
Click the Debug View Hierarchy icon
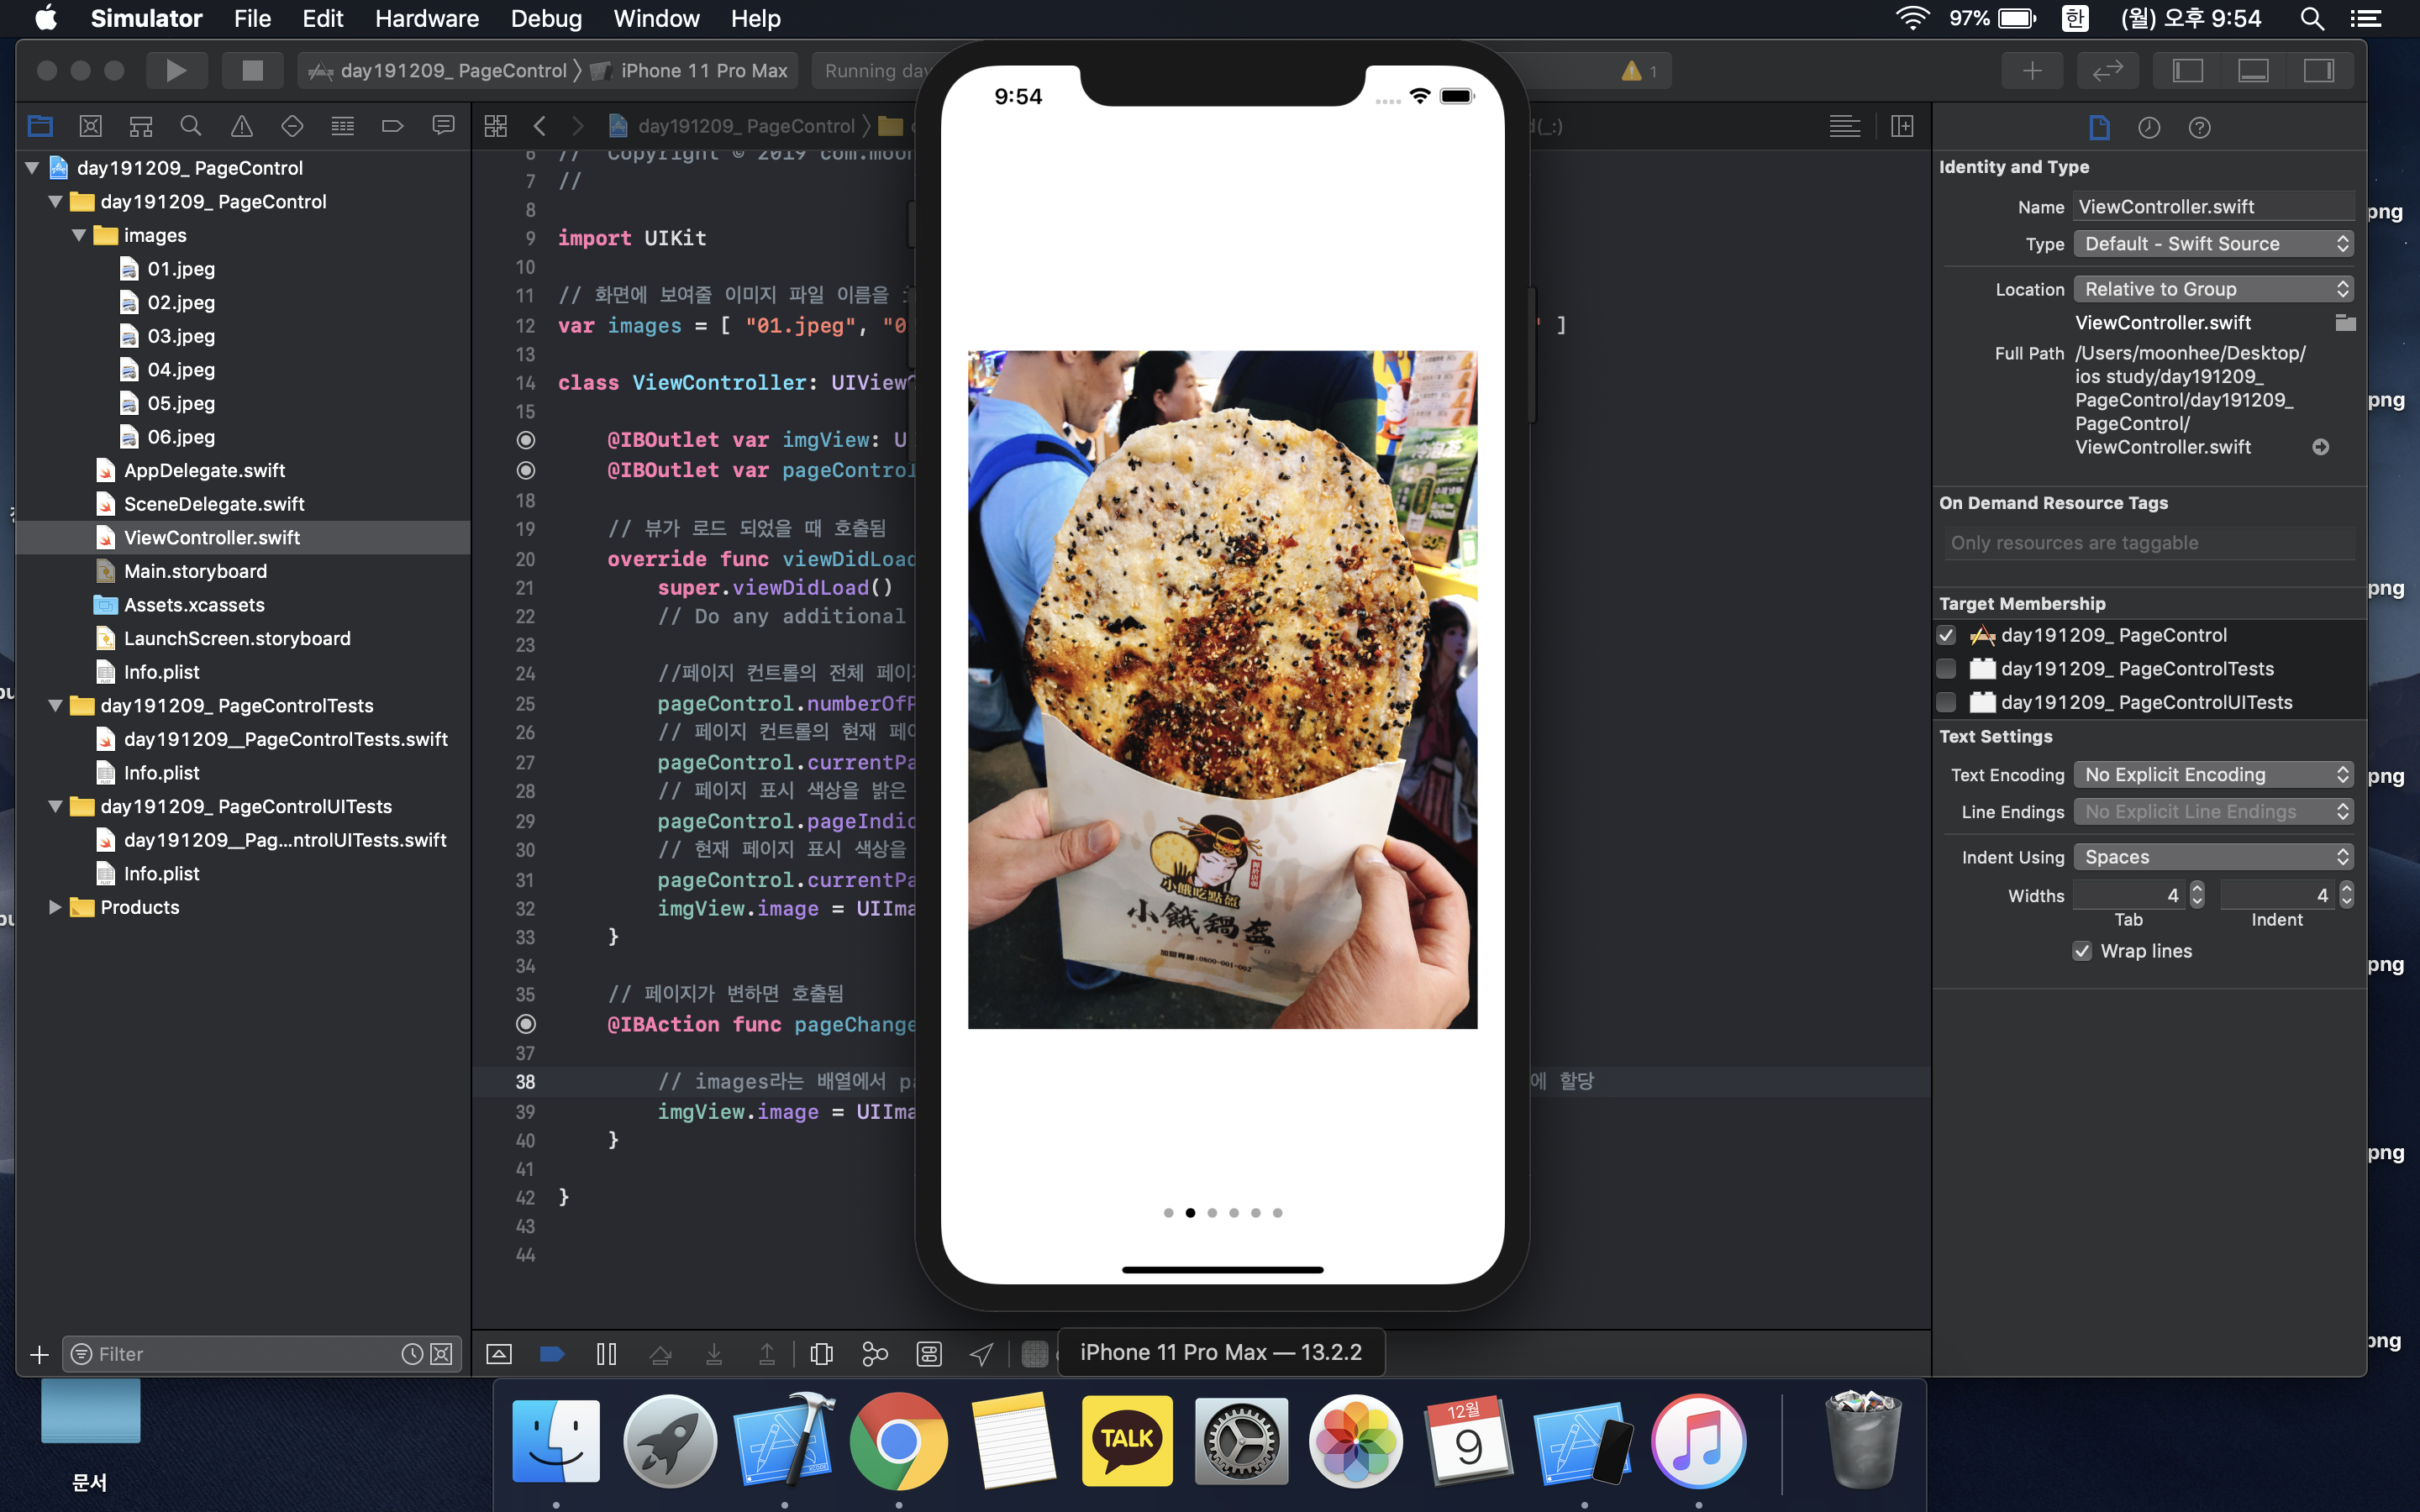coord(821,1354)
